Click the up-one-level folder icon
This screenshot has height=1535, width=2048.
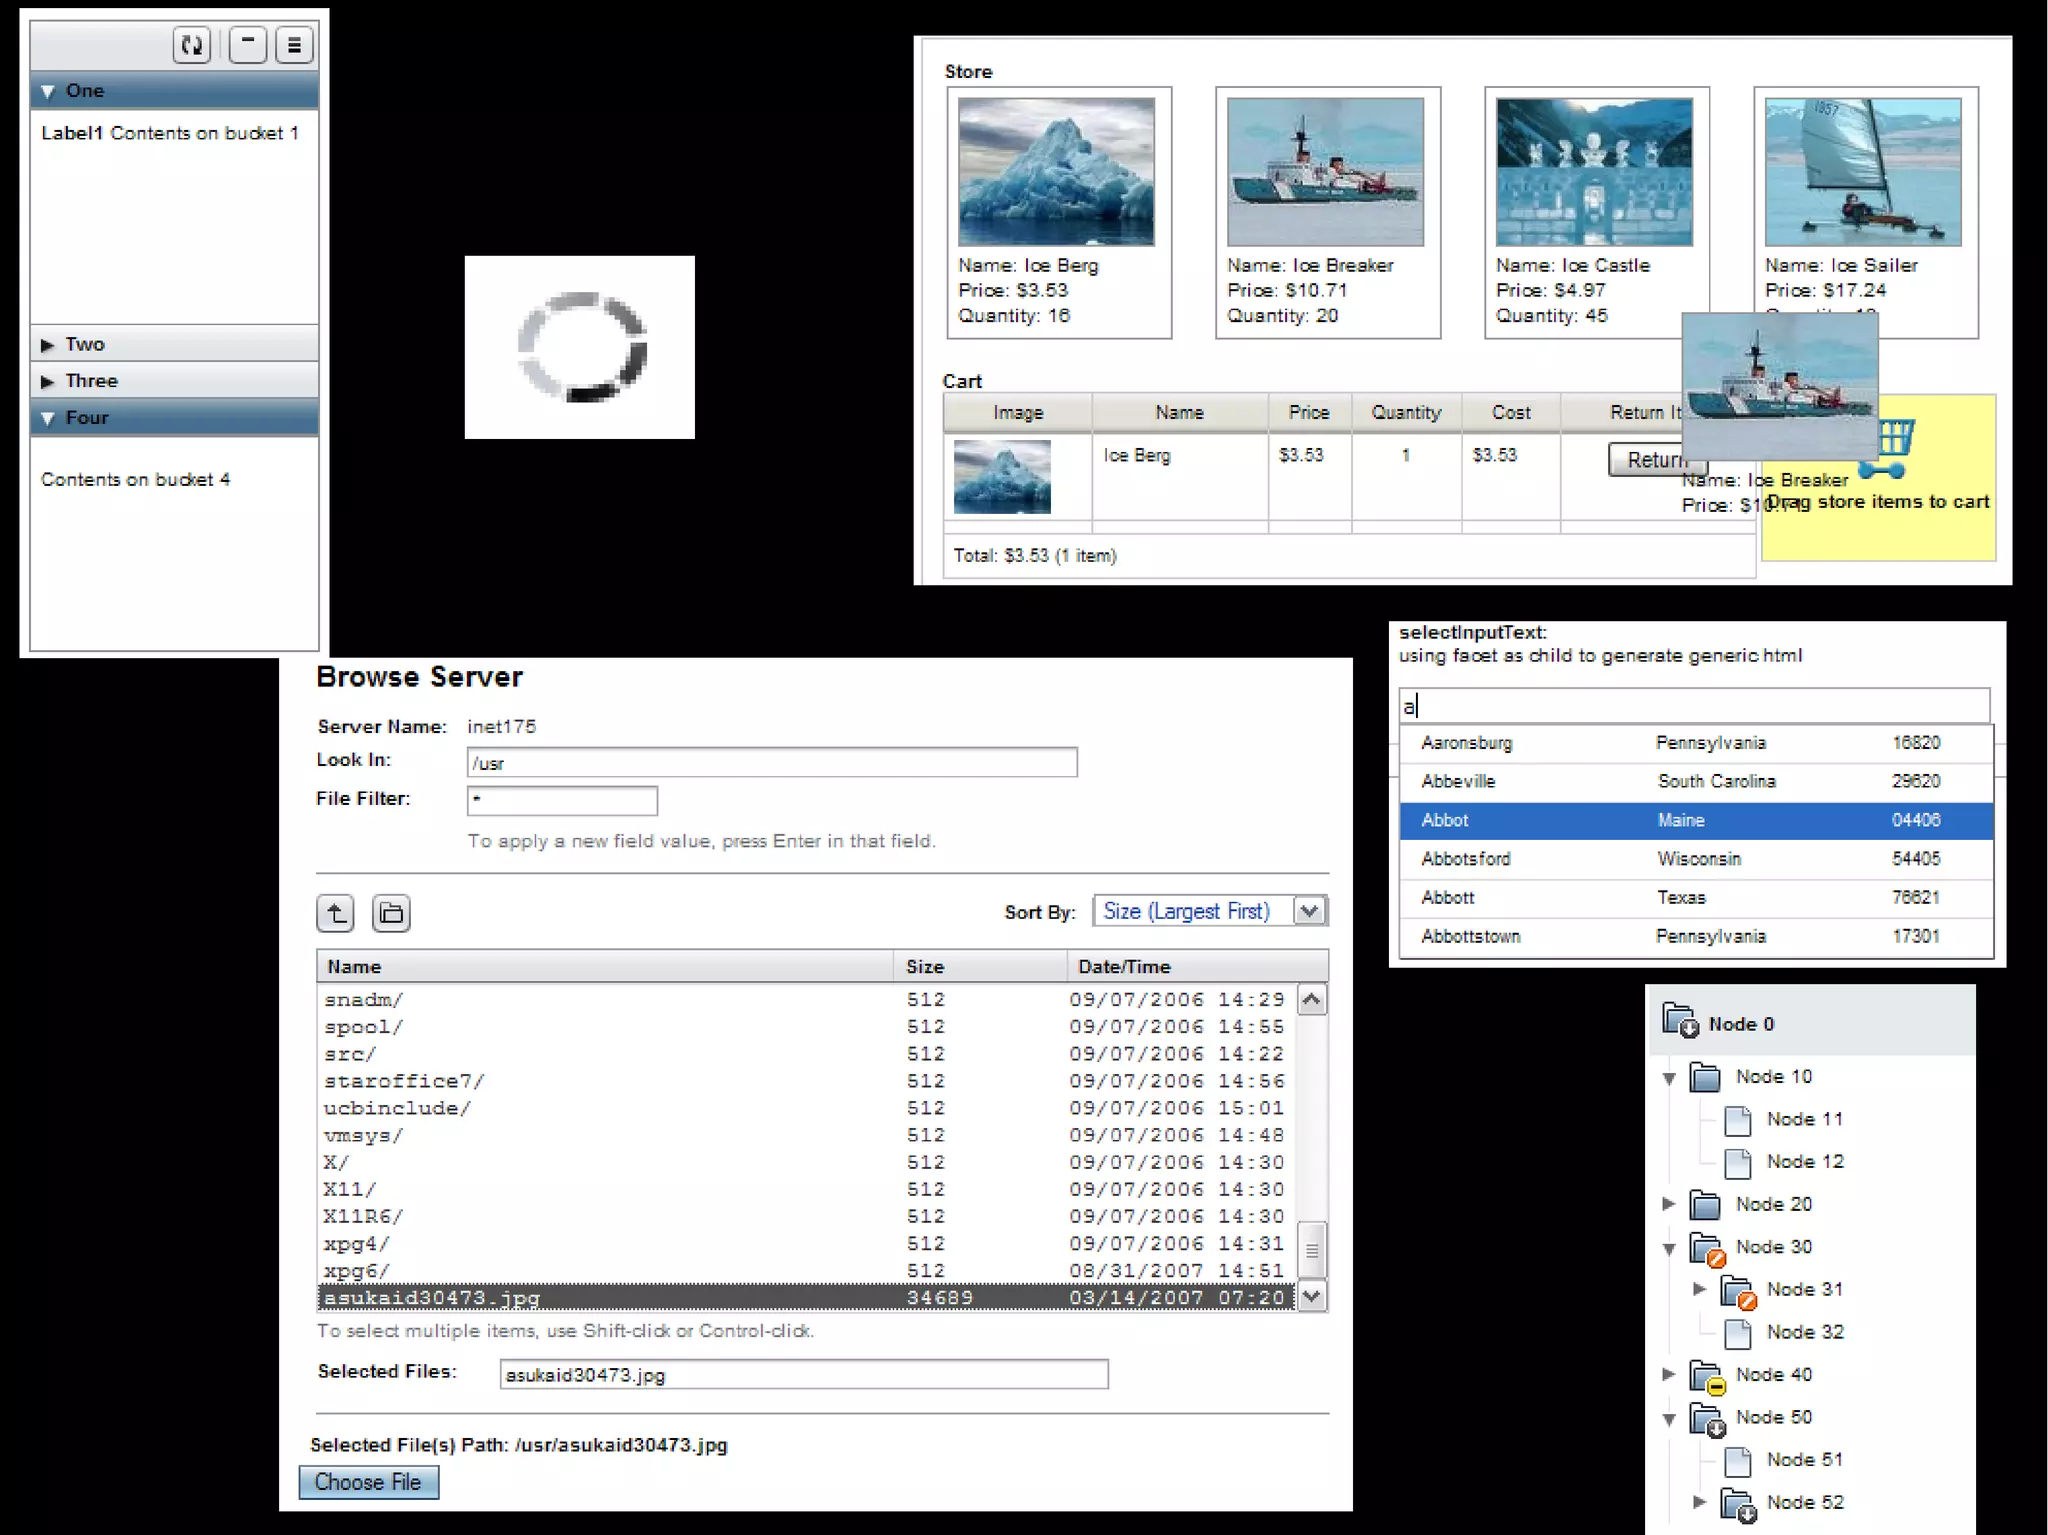pyautogui.click(x=335, y=913)
